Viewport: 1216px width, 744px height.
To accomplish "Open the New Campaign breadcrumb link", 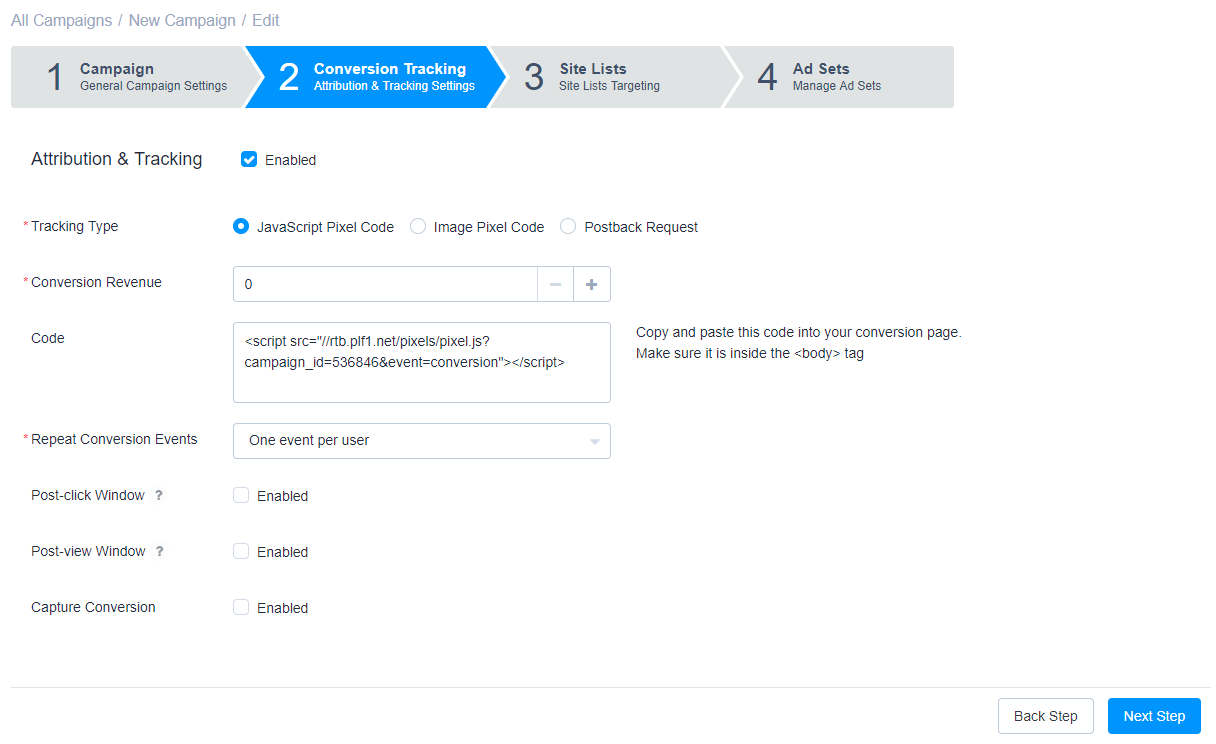I will pyautogui.click(x=182, y=20).
